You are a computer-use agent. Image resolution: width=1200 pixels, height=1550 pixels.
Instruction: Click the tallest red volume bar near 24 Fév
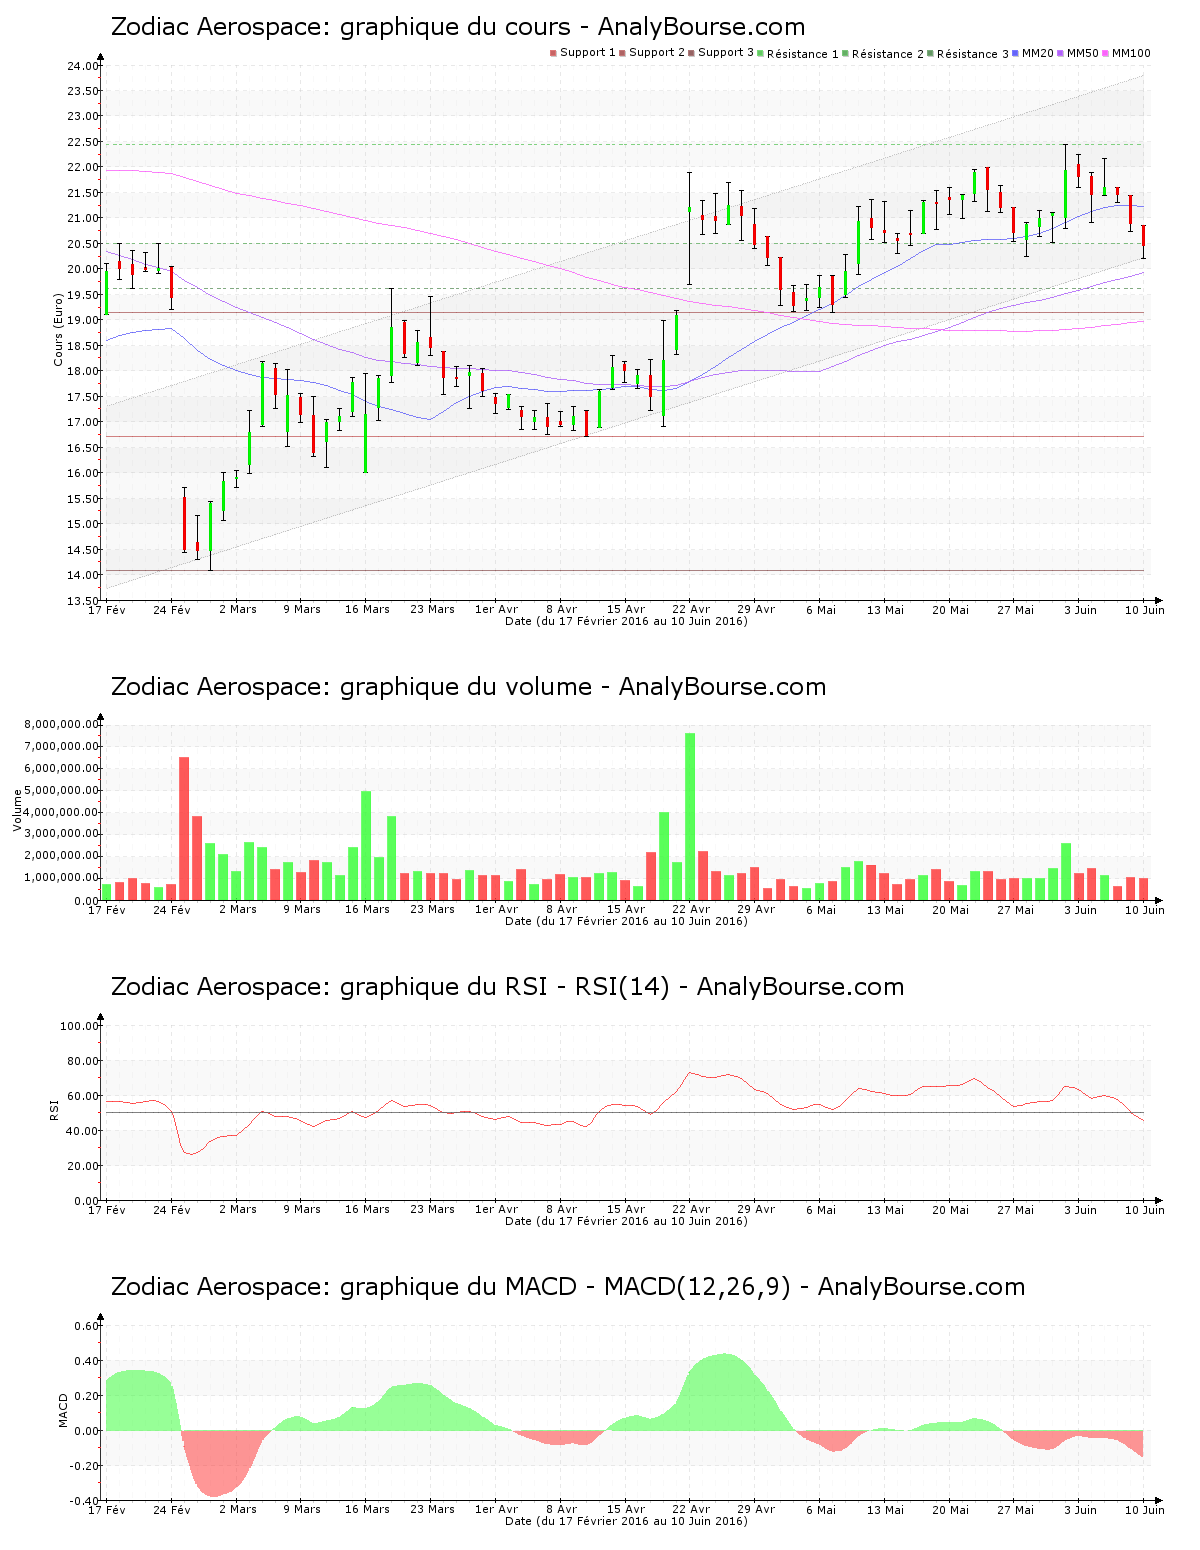pyautogui.click(x=184, y=829)
